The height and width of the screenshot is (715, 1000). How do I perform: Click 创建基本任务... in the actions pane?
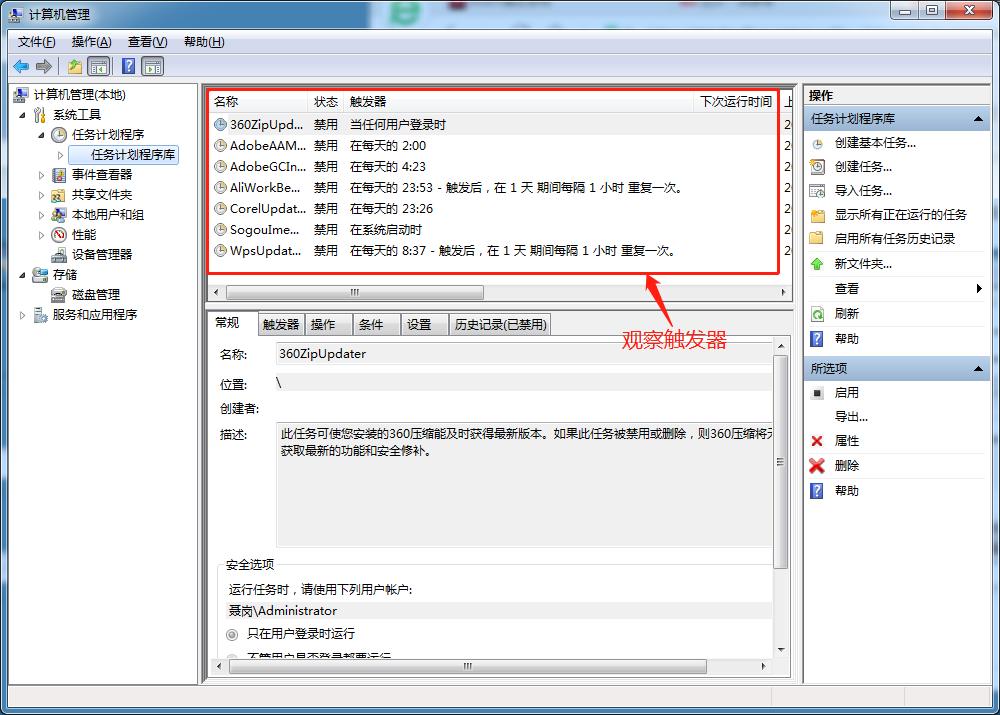coord(875,143)
